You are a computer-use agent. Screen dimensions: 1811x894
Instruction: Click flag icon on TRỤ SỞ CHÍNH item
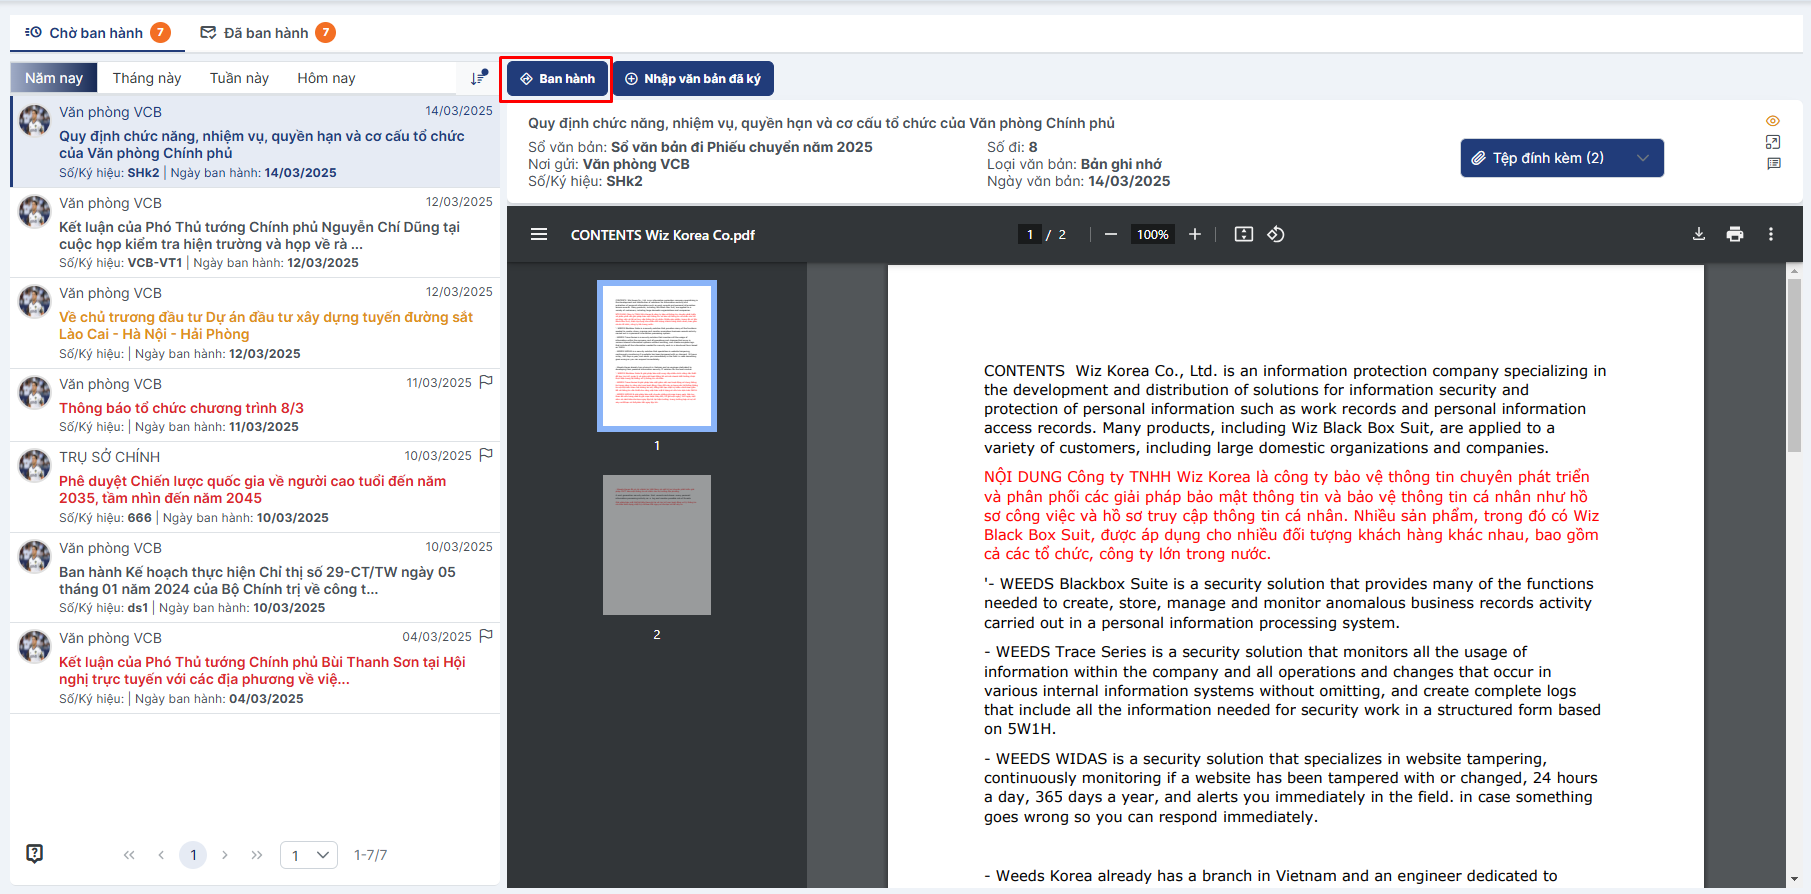pyautogui.click(x=486, y=455)
